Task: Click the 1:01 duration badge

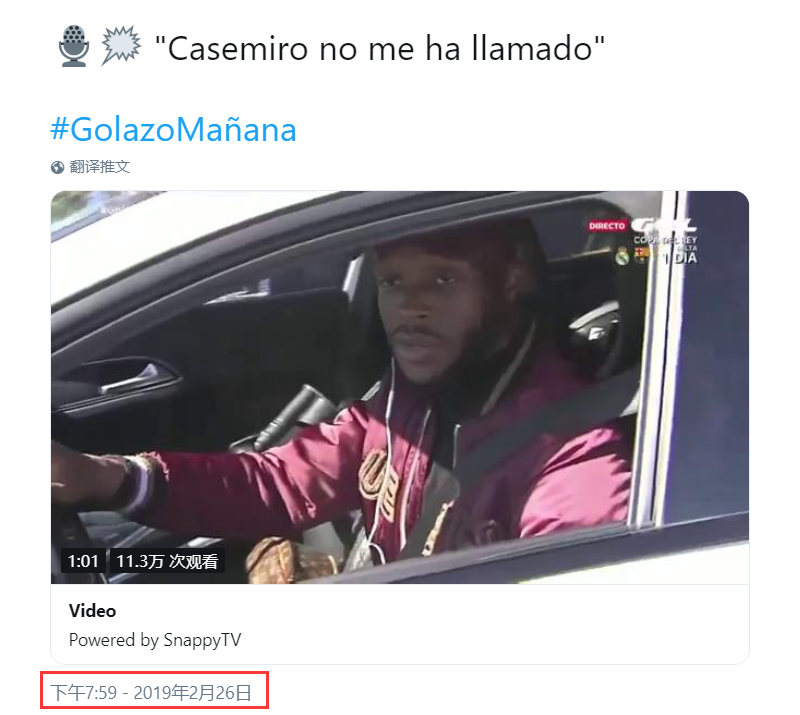Action: click(83, 561)
